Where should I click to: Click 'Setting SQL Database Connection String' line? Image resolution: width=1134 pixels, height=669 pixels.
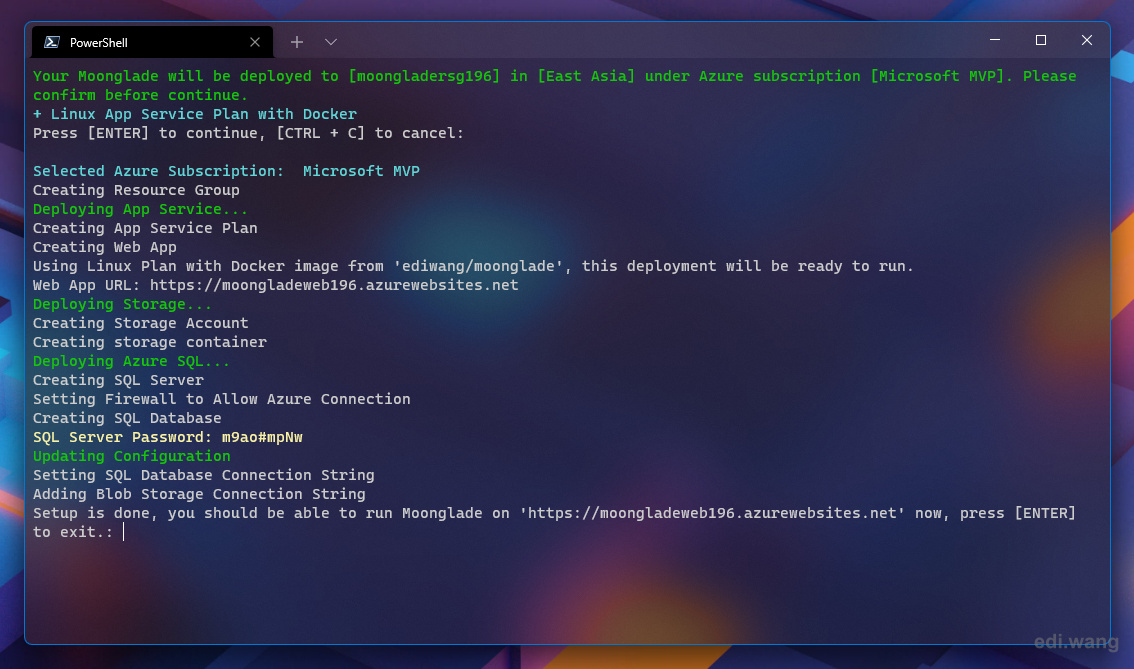click(x=203, y=475)
